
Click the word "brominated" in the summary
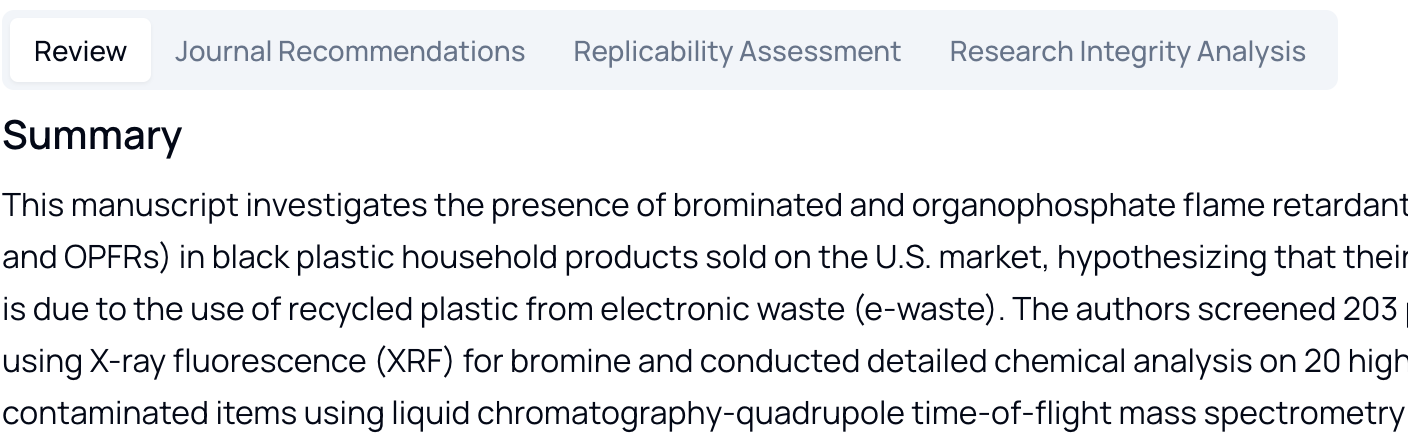[x=757, y=205]
